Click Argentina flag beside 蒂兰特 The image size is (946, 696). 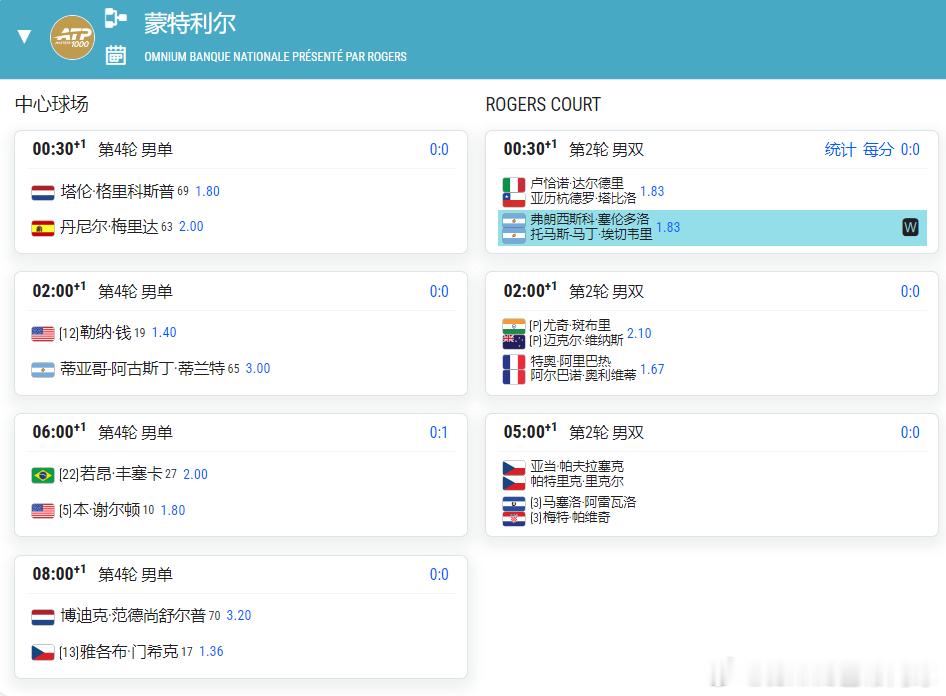[x=43, y=370]
